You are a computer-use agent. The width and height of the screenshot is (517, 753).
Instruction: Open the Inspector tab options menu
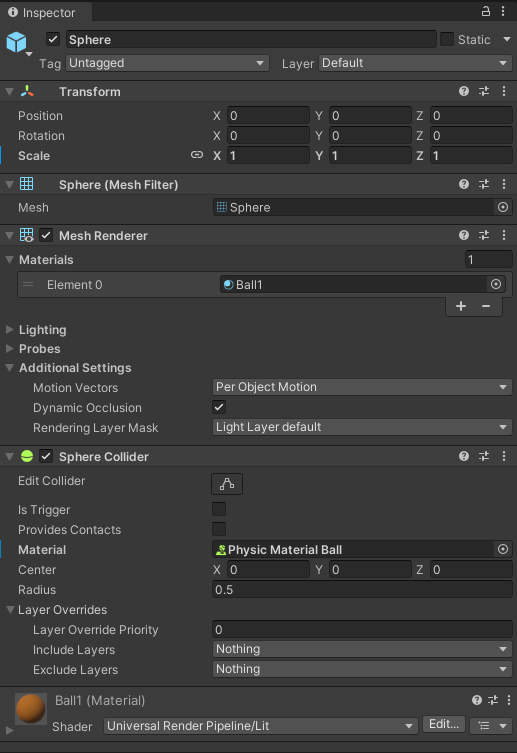pyautogui.click(x=503, y=11)
